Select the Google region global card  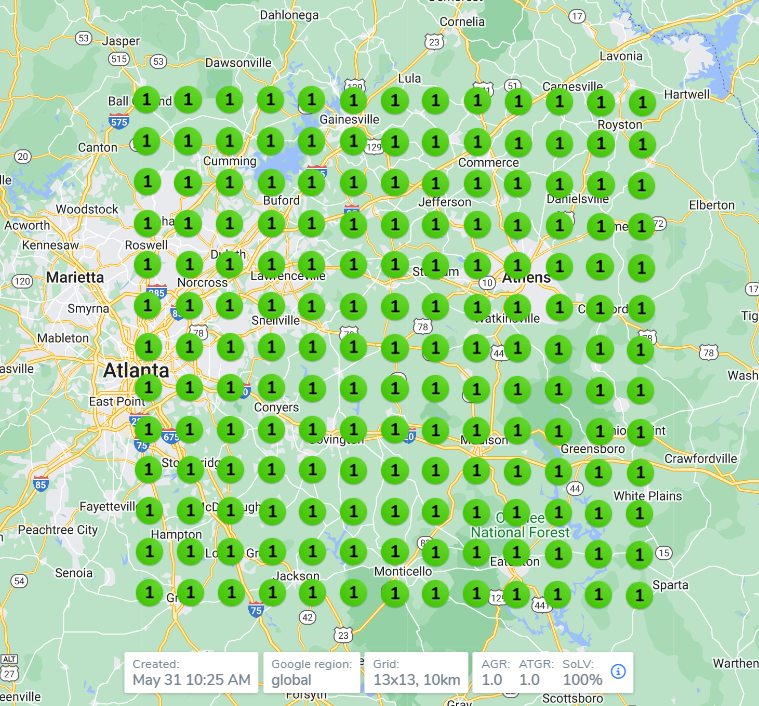click(x=312, y=673)
